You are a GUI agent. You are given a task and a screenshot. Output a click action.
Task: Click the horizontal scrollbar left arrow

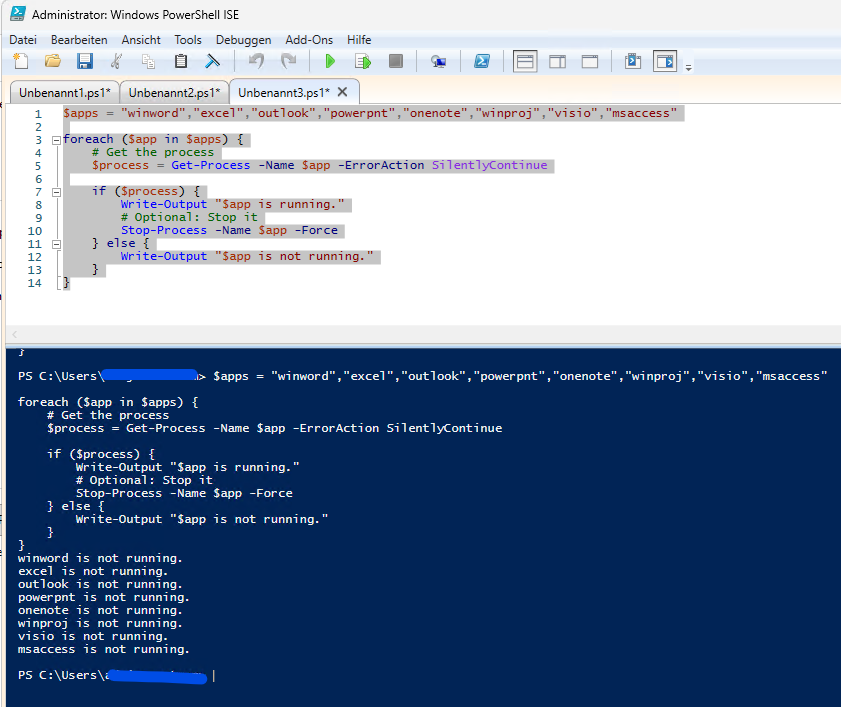click(x=14, y=334)
